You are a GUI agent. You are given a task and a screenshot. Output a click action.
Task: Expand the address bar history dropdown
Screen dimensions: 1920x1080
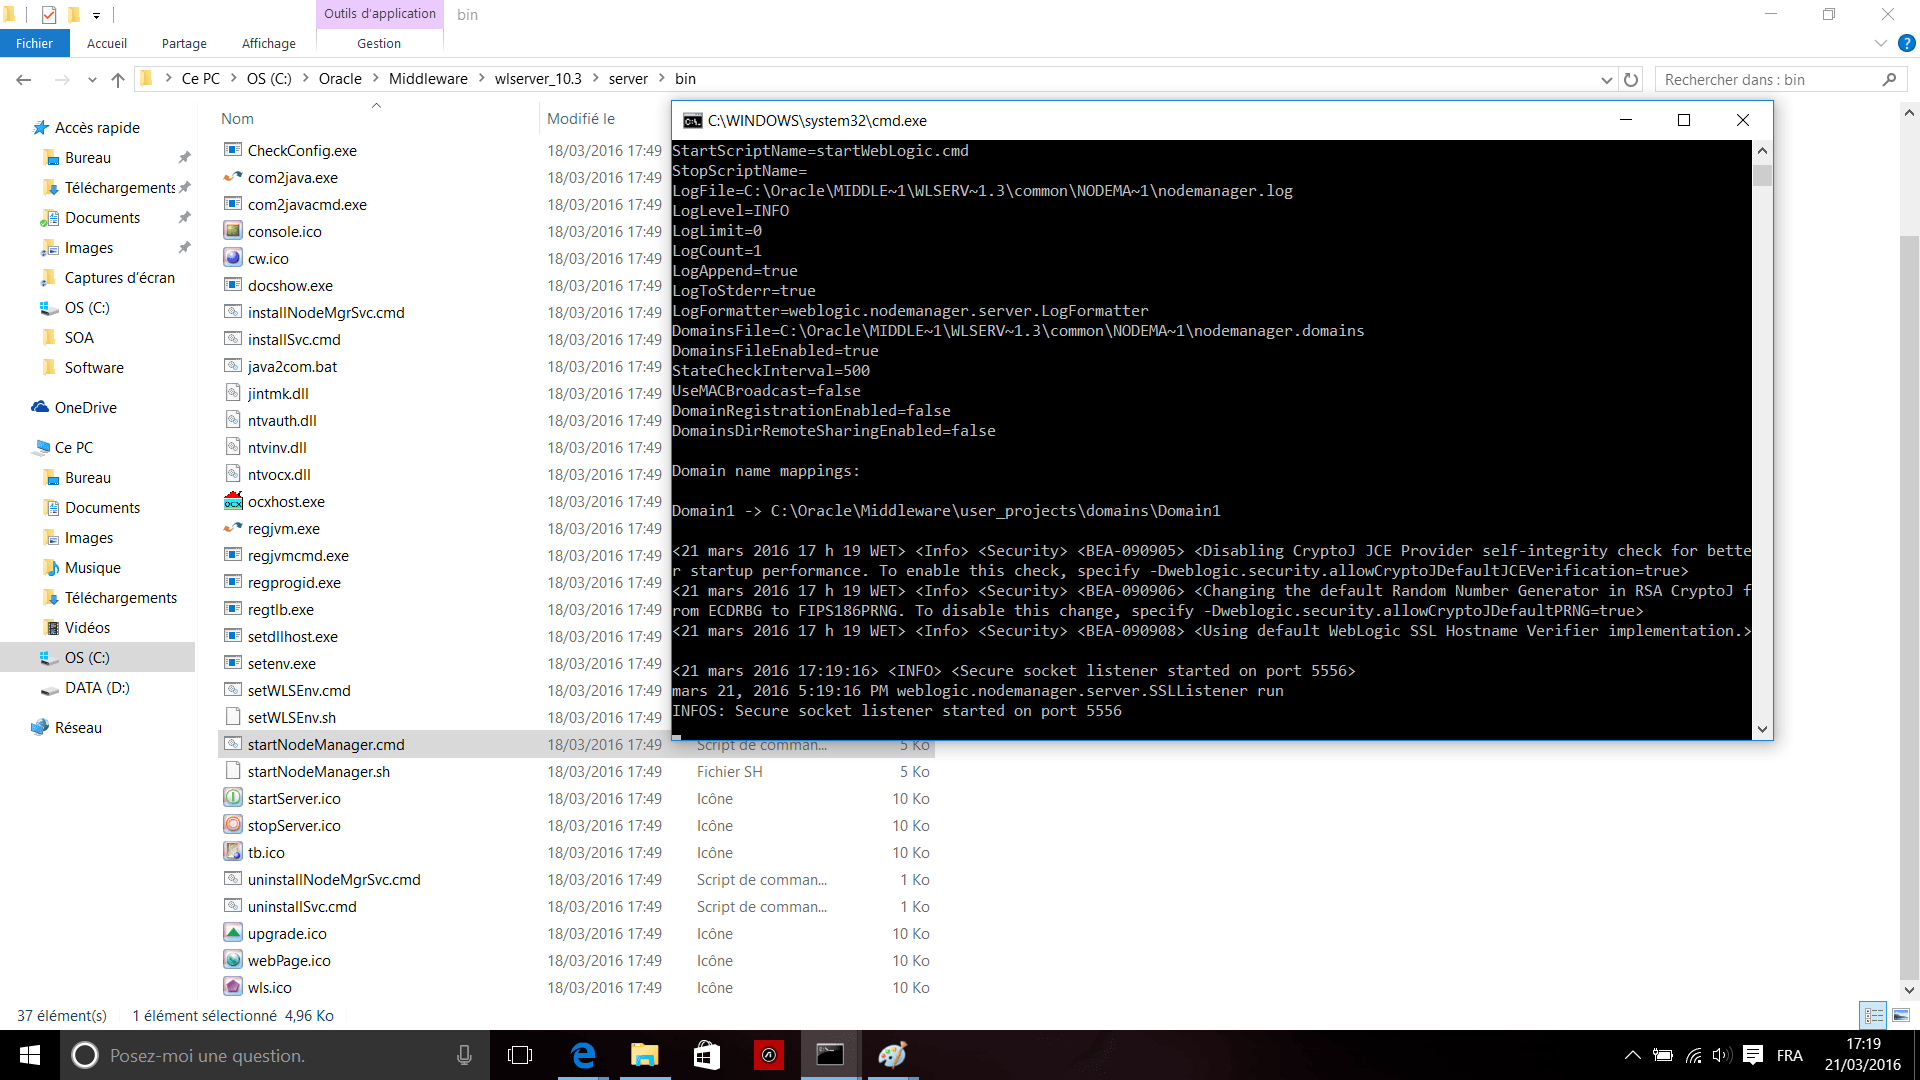1606,79
